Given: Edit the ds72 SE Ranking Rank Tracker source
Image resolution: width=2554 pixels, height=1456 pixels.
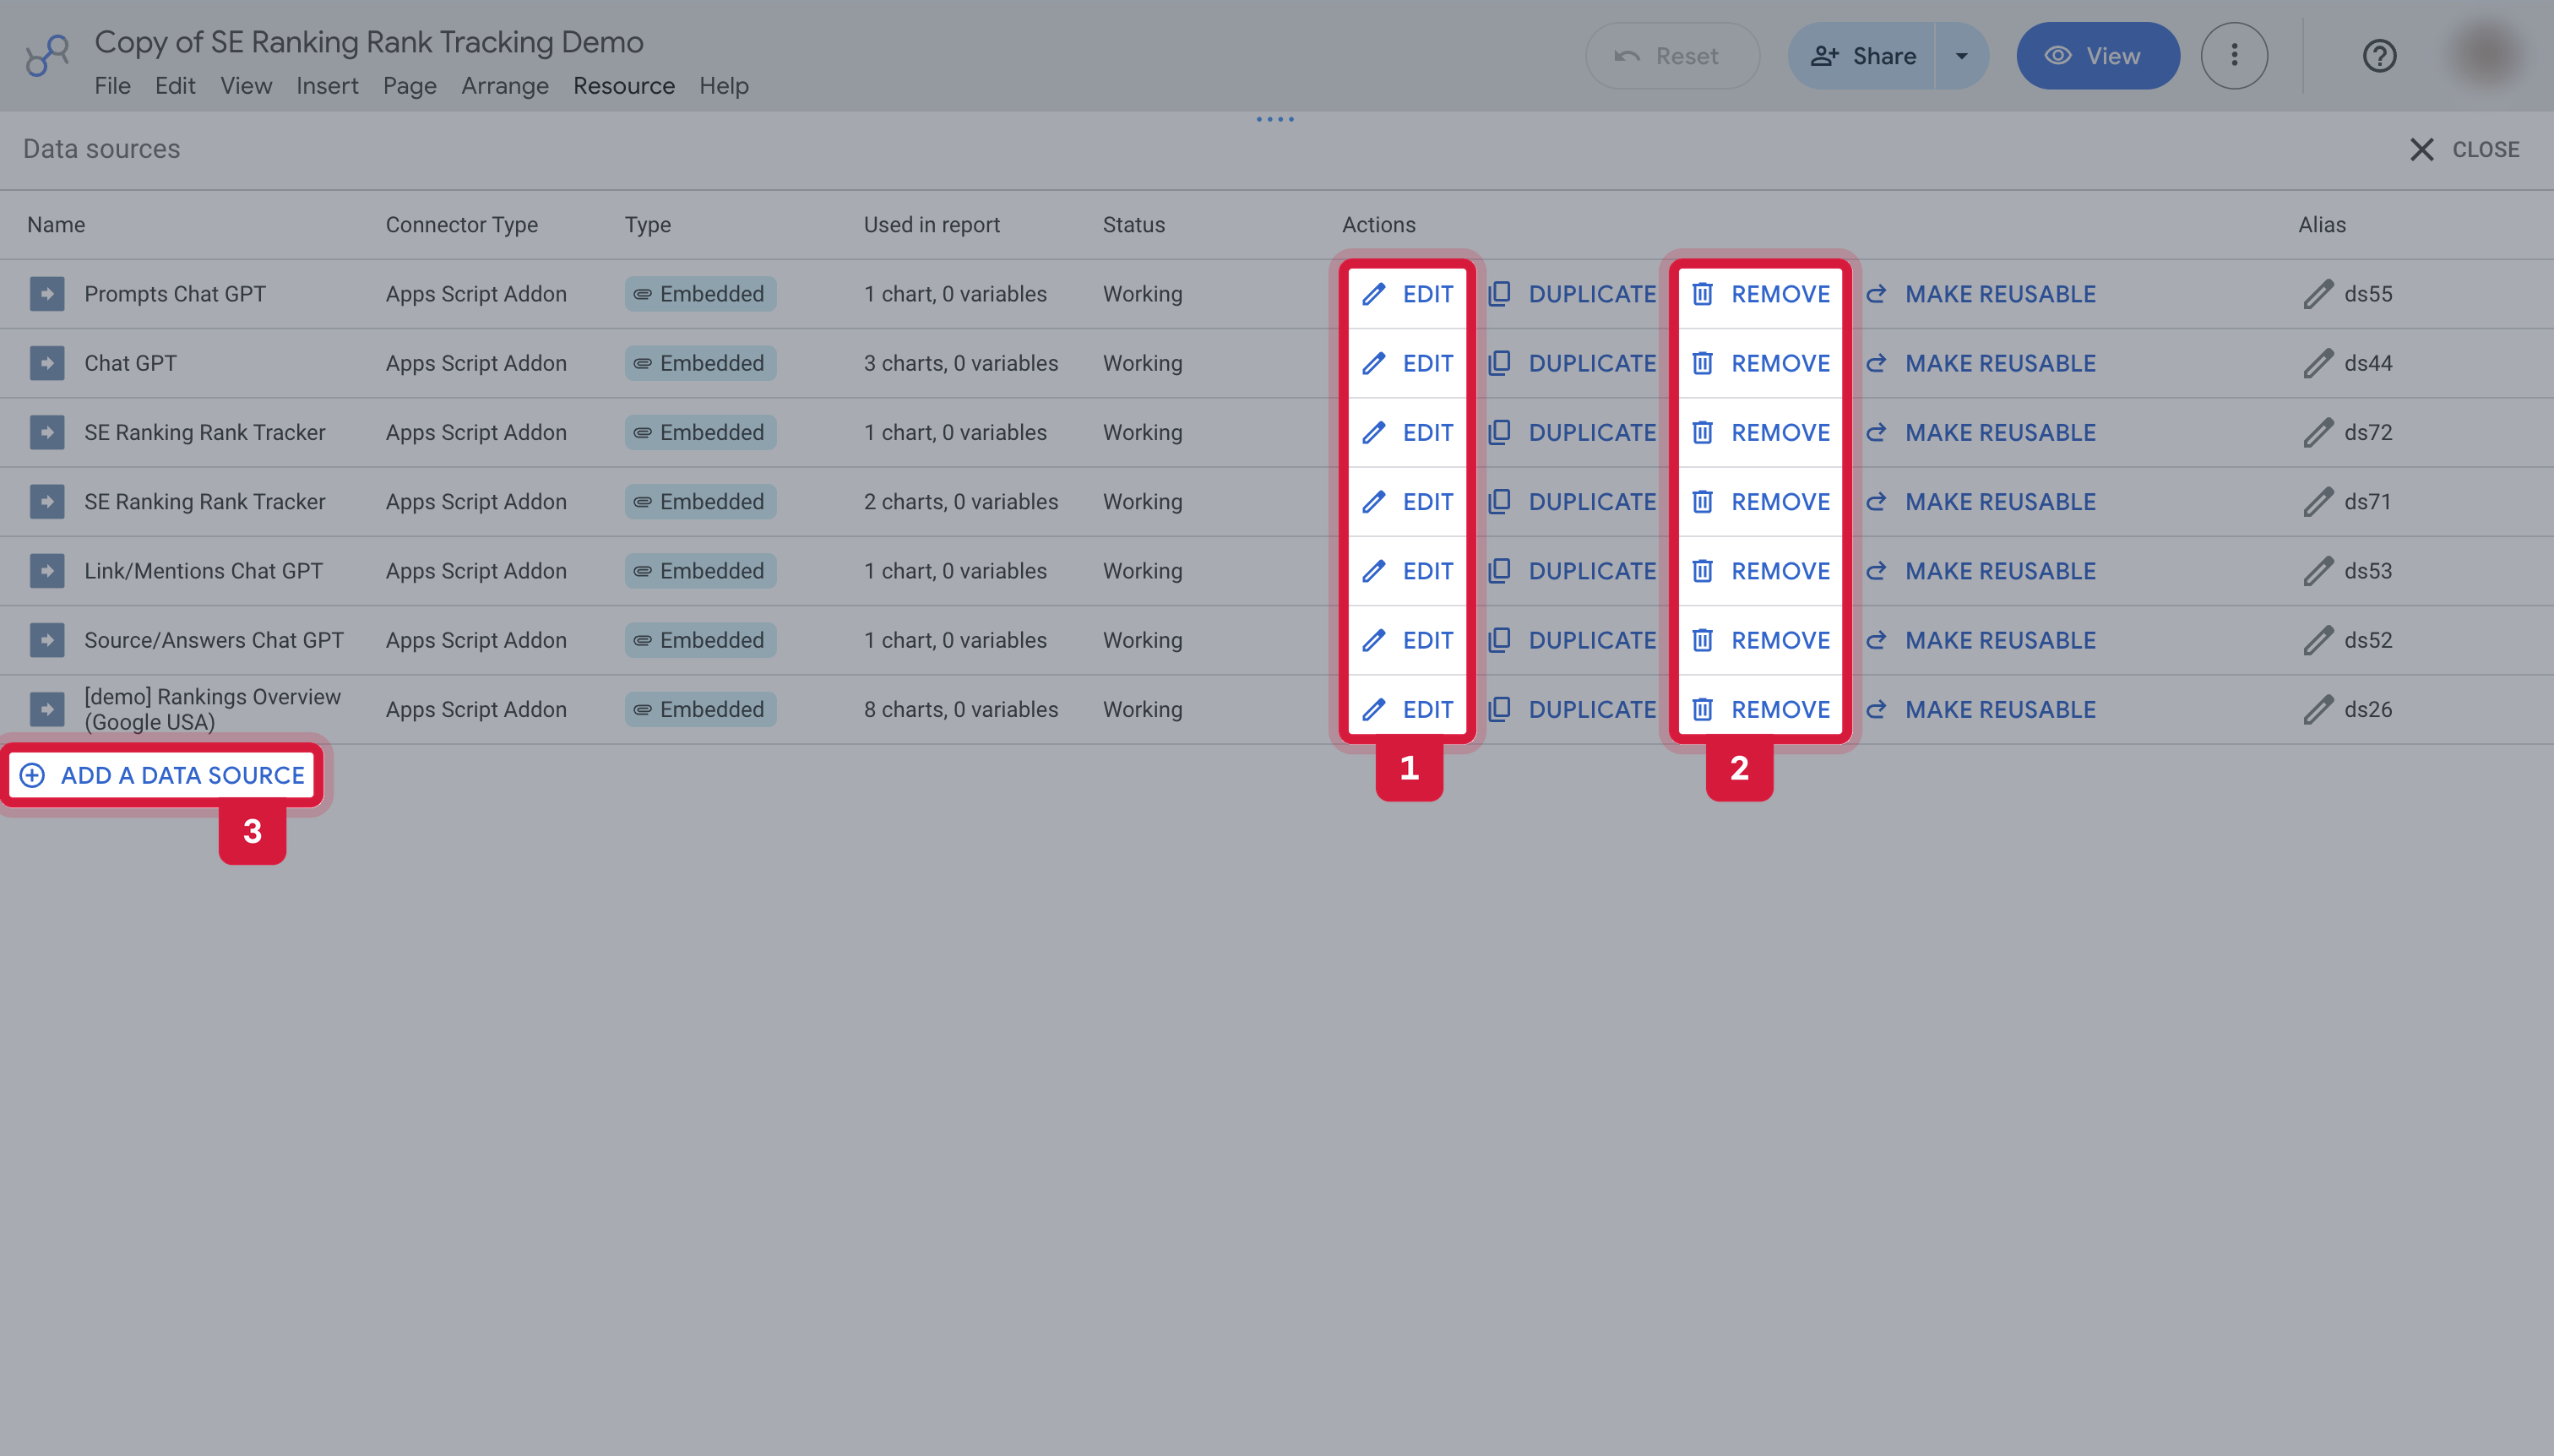Looking at the screenshot, I should click(x=1407, y=432).
